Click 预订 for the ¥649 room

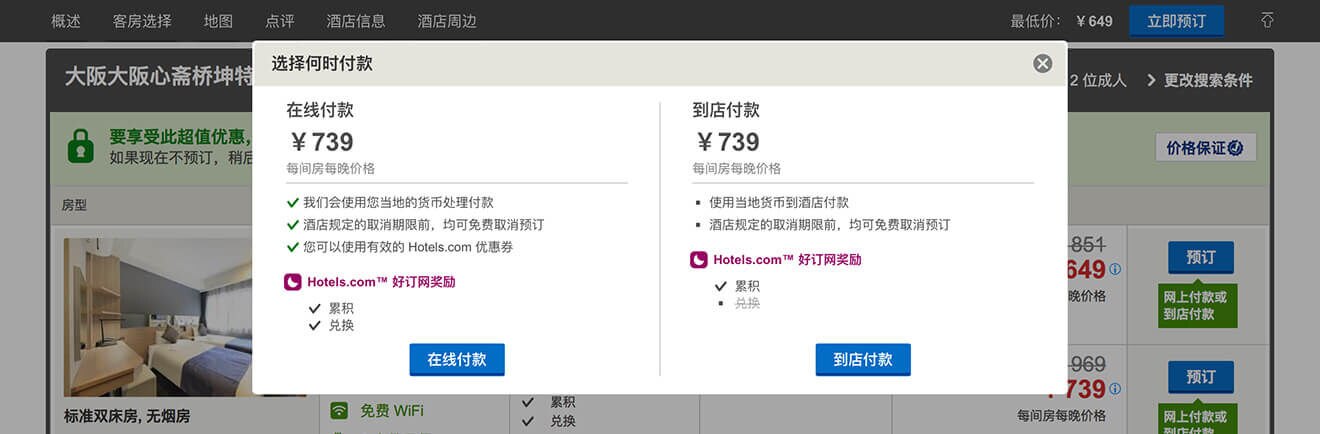coord(1201,258)
